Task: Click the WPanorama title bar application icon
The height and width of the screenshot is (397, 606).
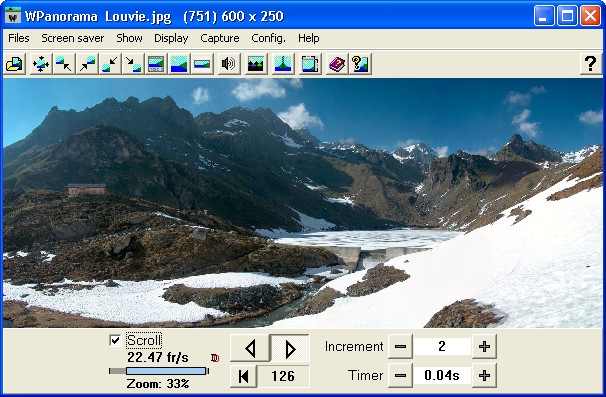Action: [14, 16]
